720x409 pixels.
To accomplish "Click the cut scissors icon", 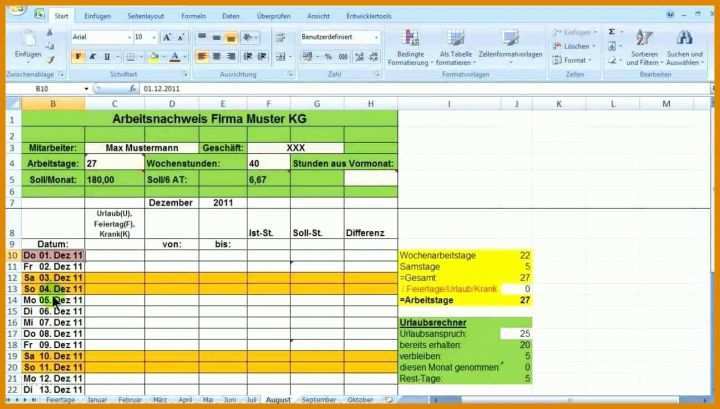I will click(50, 33).
